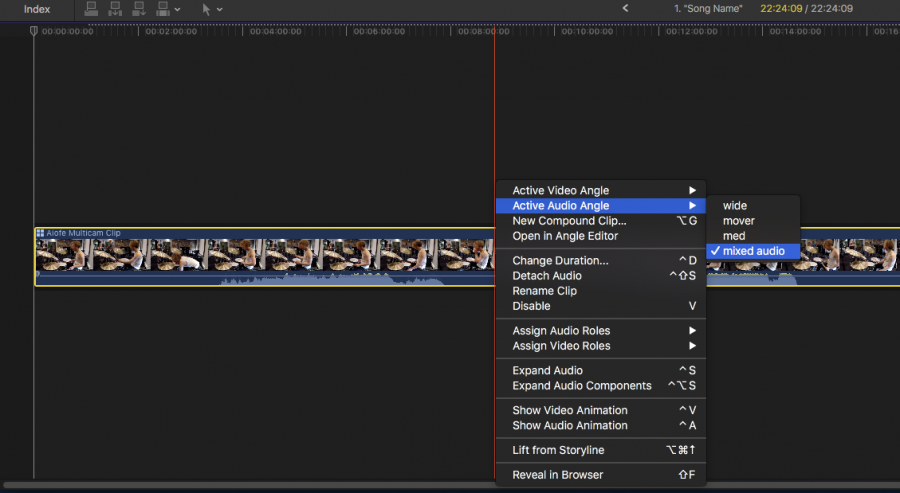The image size is (900, 493).
Task: Click the append clip to storyline icon
Action: click(x=138, y=9)
